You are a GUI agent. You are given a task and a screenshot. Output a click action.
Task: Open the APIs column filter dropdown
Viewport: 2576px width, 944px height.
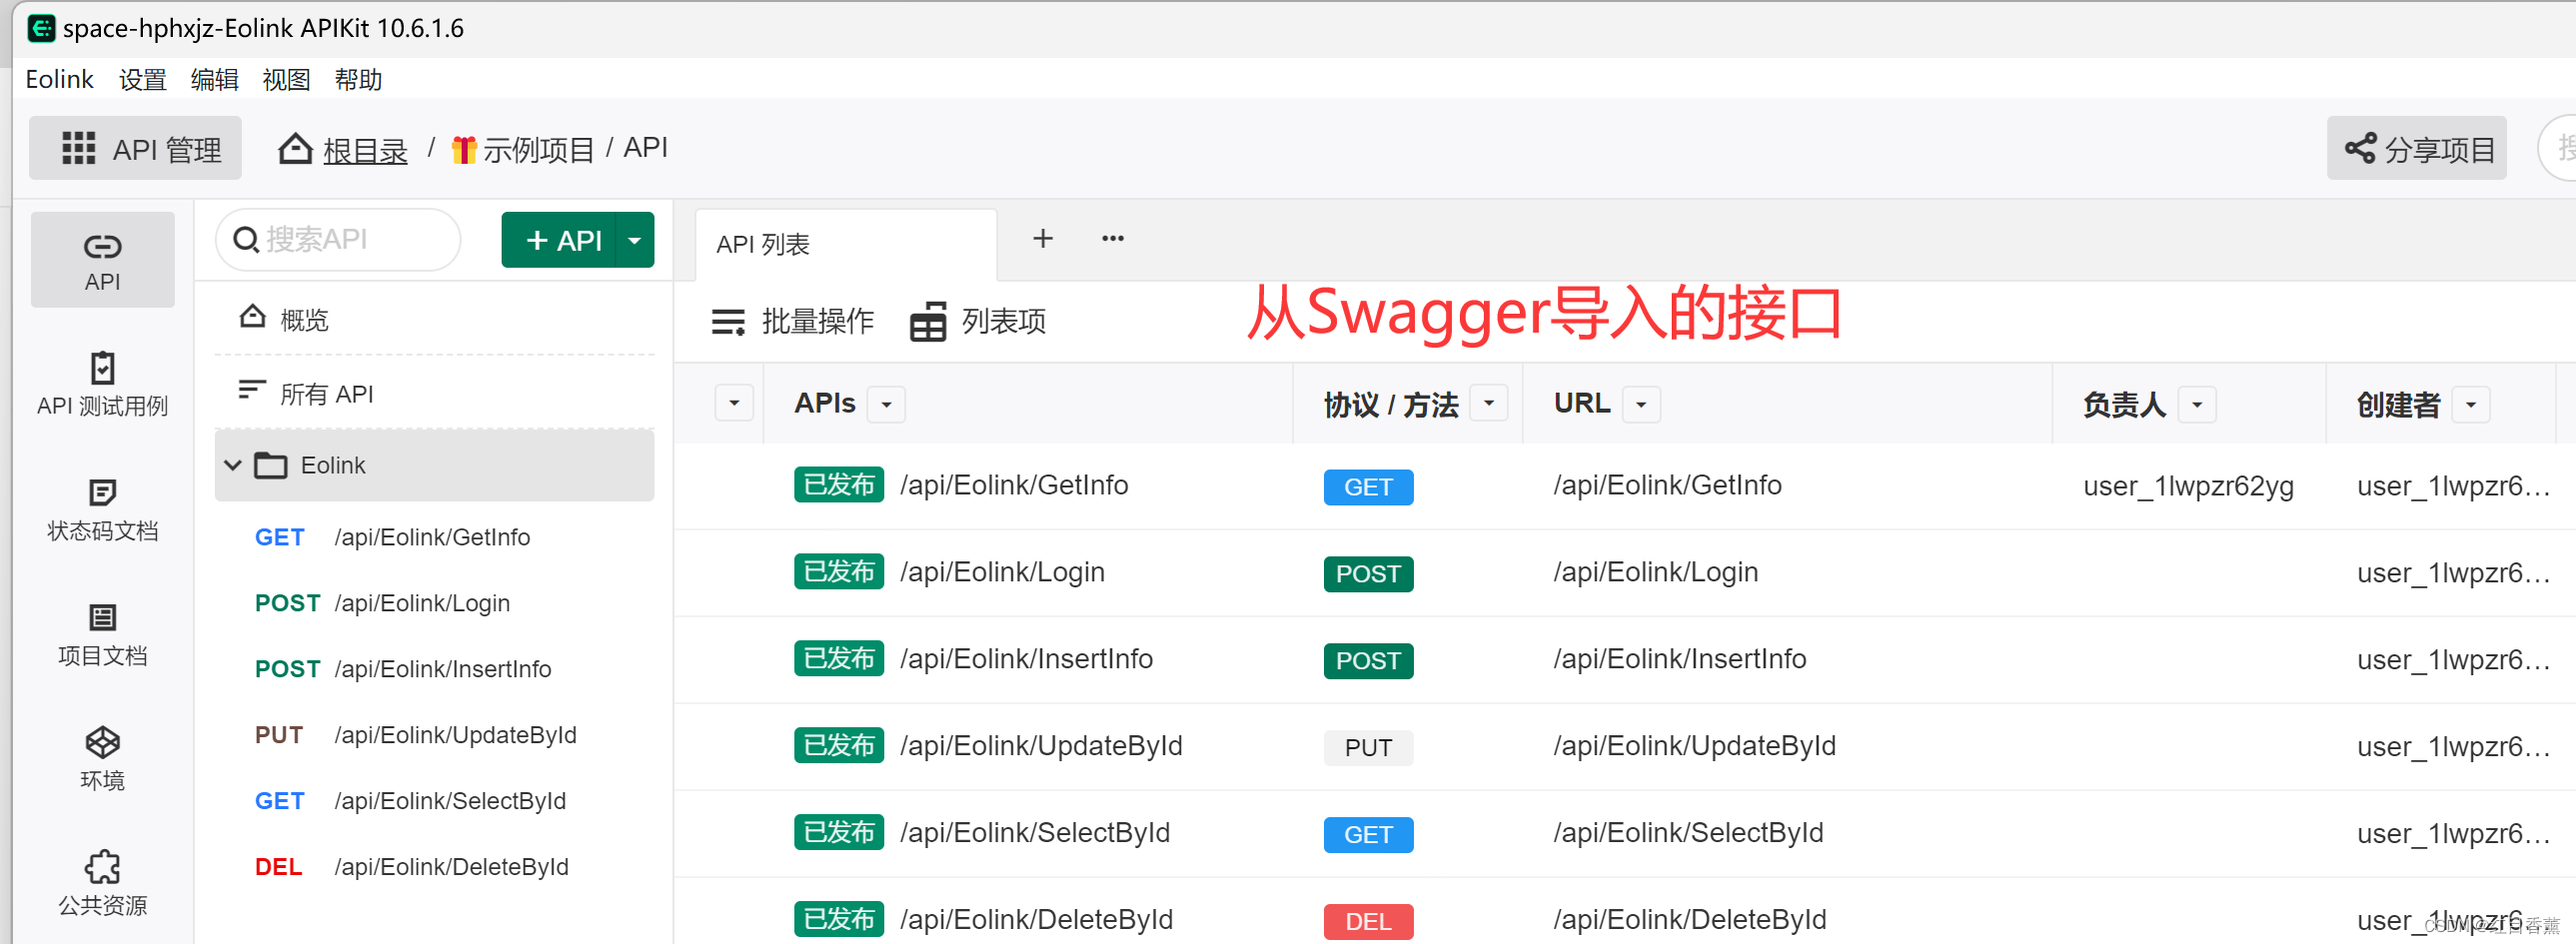coord(886,404)
